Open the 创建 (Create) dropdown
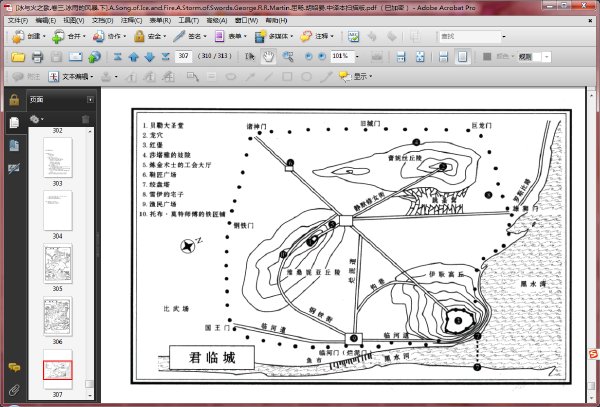Viewport: 600px width, 407px height. 28,36
